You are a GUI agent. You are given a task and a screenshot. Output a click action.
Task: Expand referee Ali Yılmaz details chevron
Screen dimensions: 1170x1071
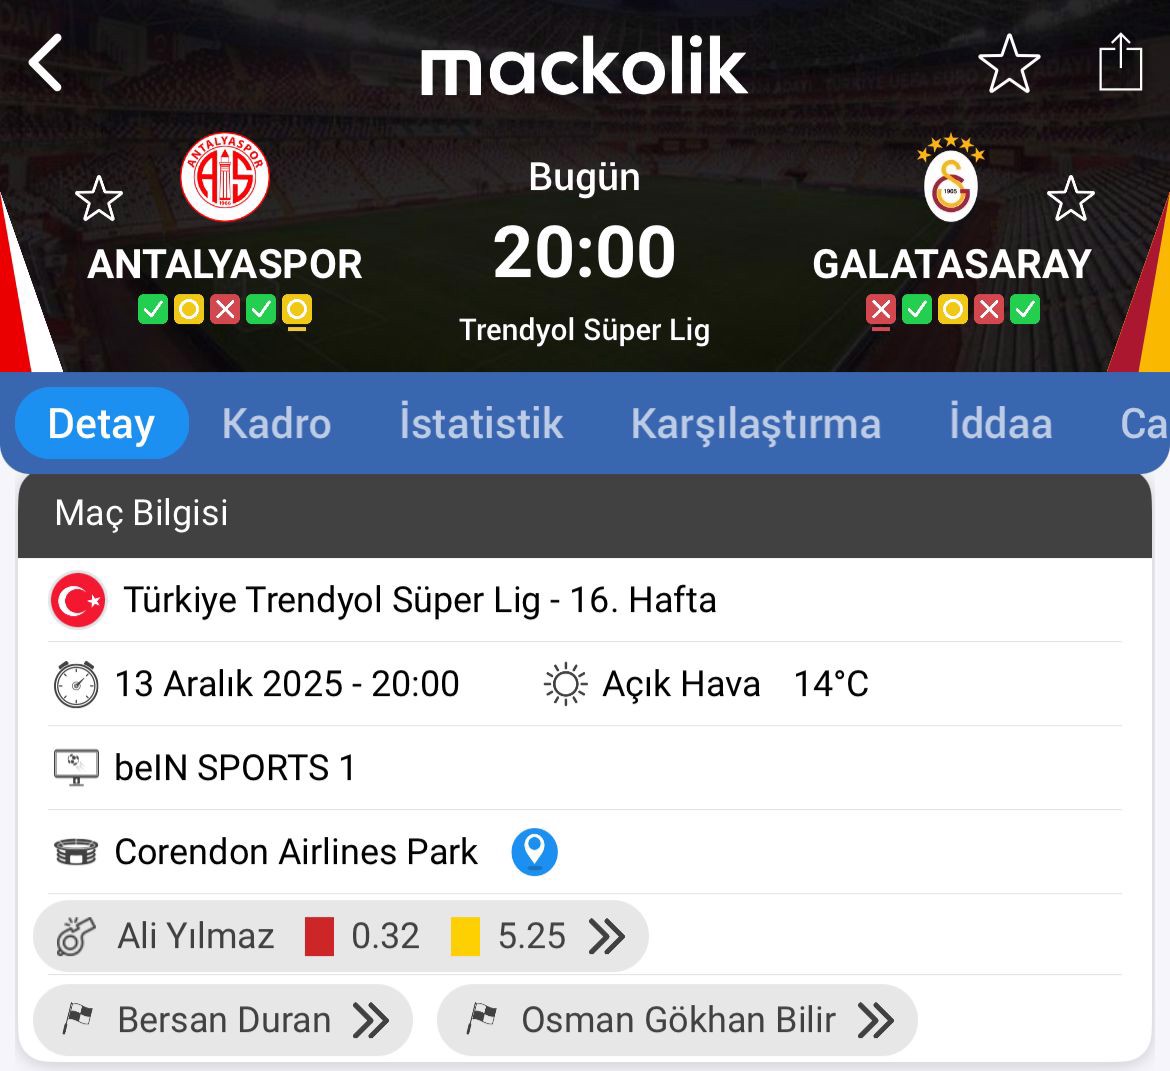click(607, 936)
